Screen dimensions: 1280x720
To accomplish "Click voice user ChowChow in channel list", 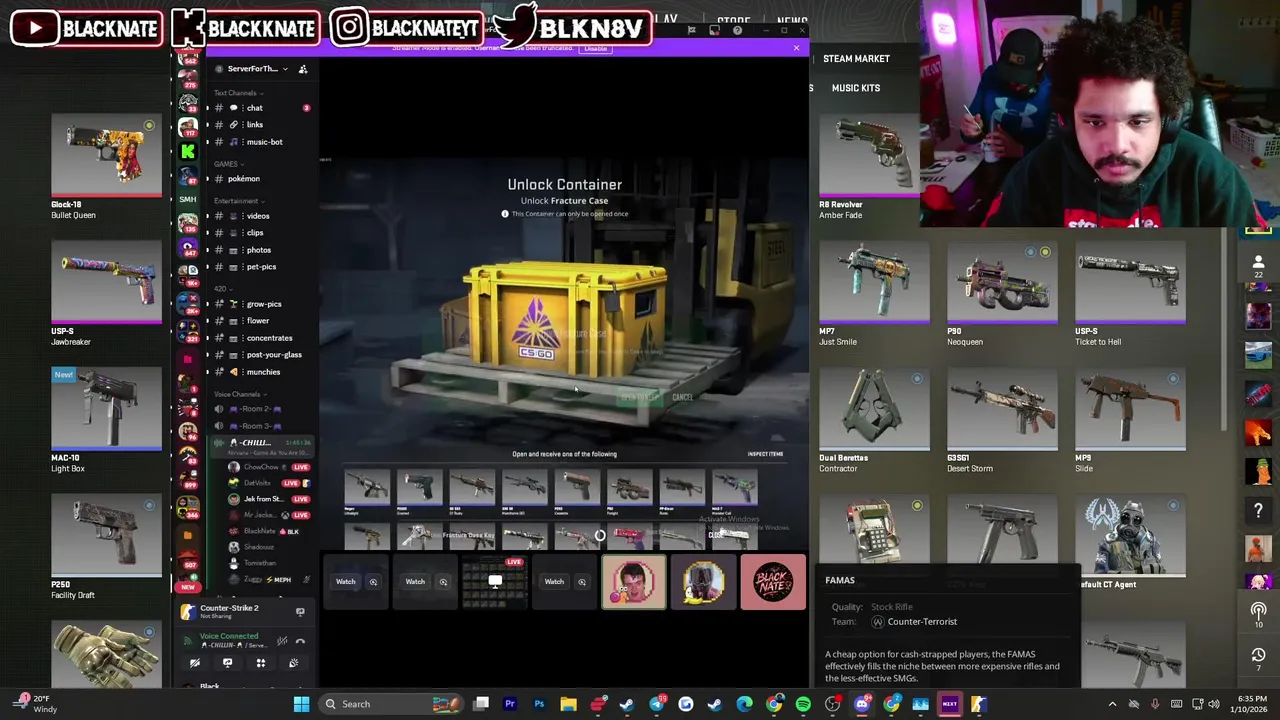I will [268, 467].
